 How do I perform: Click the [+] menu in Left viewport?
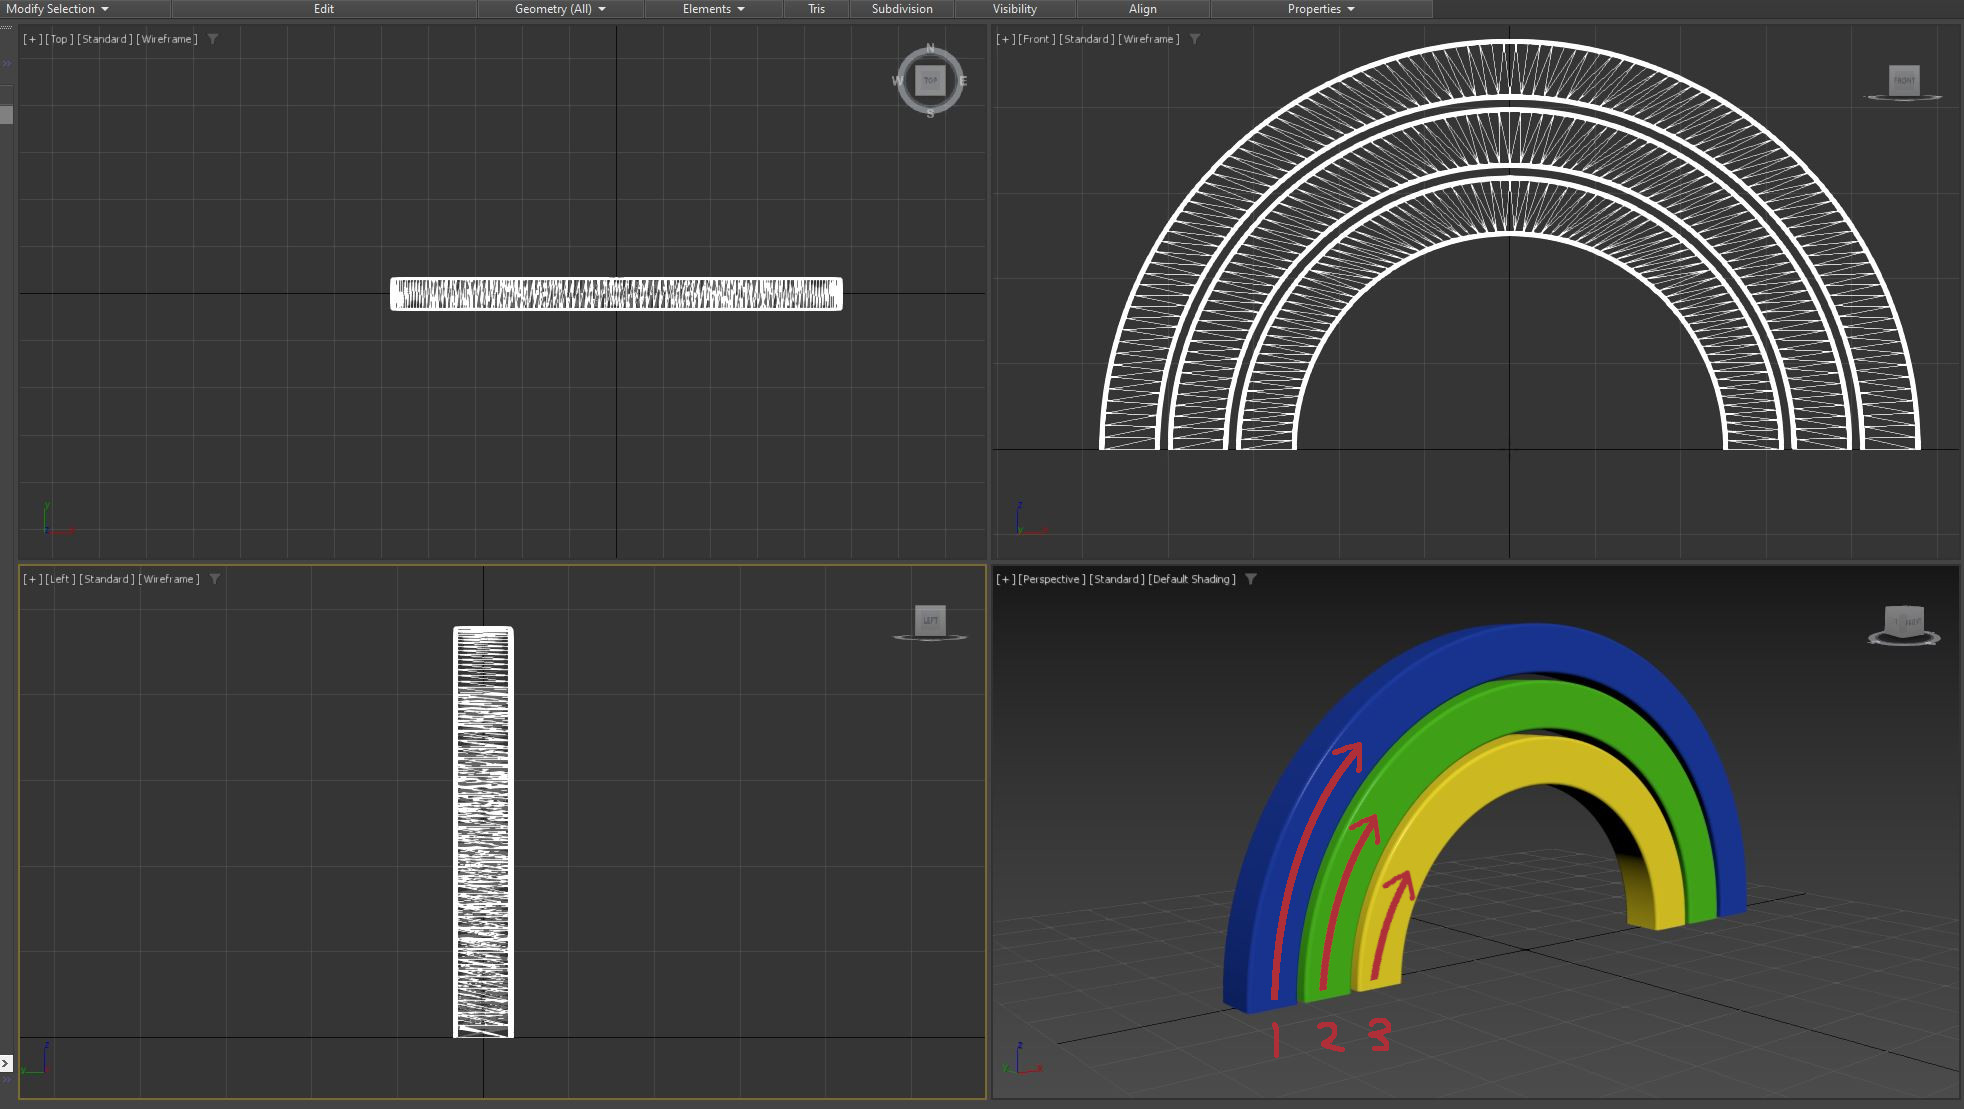[x=33, y=579]
